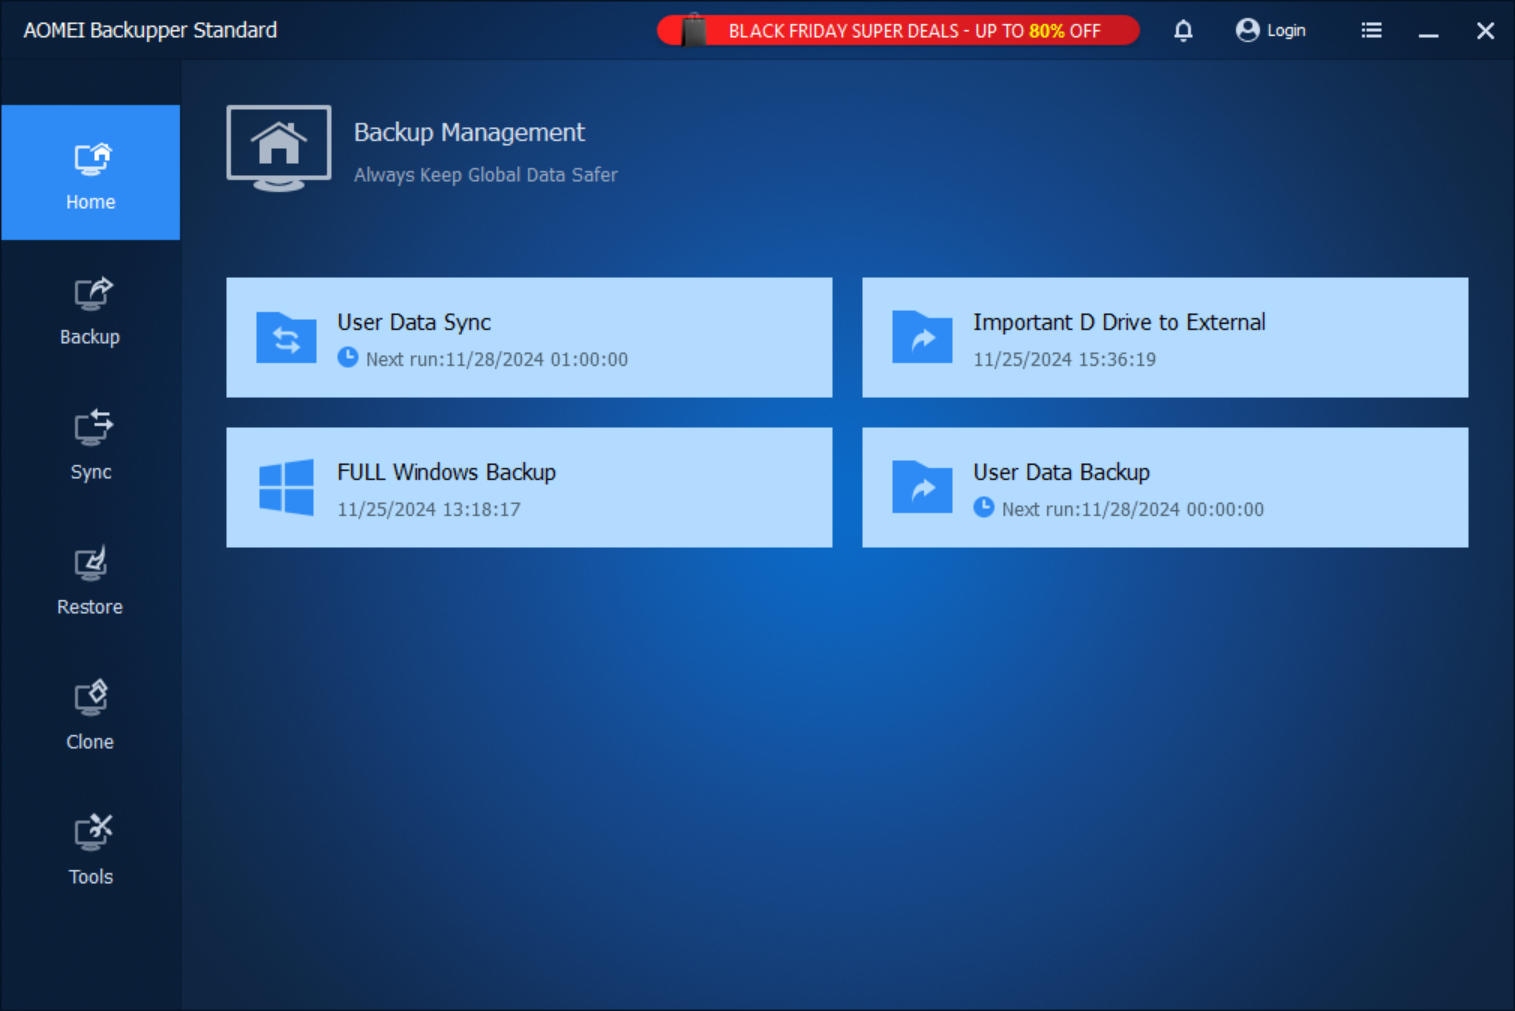The width and height of the screenshot is (1515, 1011).
Task: Click the 'Next run:11/28/2024 01:00:00' text
Action: [497, 359]
